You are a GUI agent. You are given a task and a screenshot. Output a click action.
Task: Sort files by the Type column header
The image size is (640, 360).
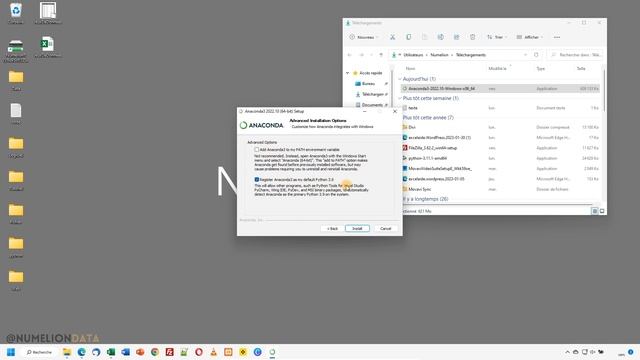541,69
